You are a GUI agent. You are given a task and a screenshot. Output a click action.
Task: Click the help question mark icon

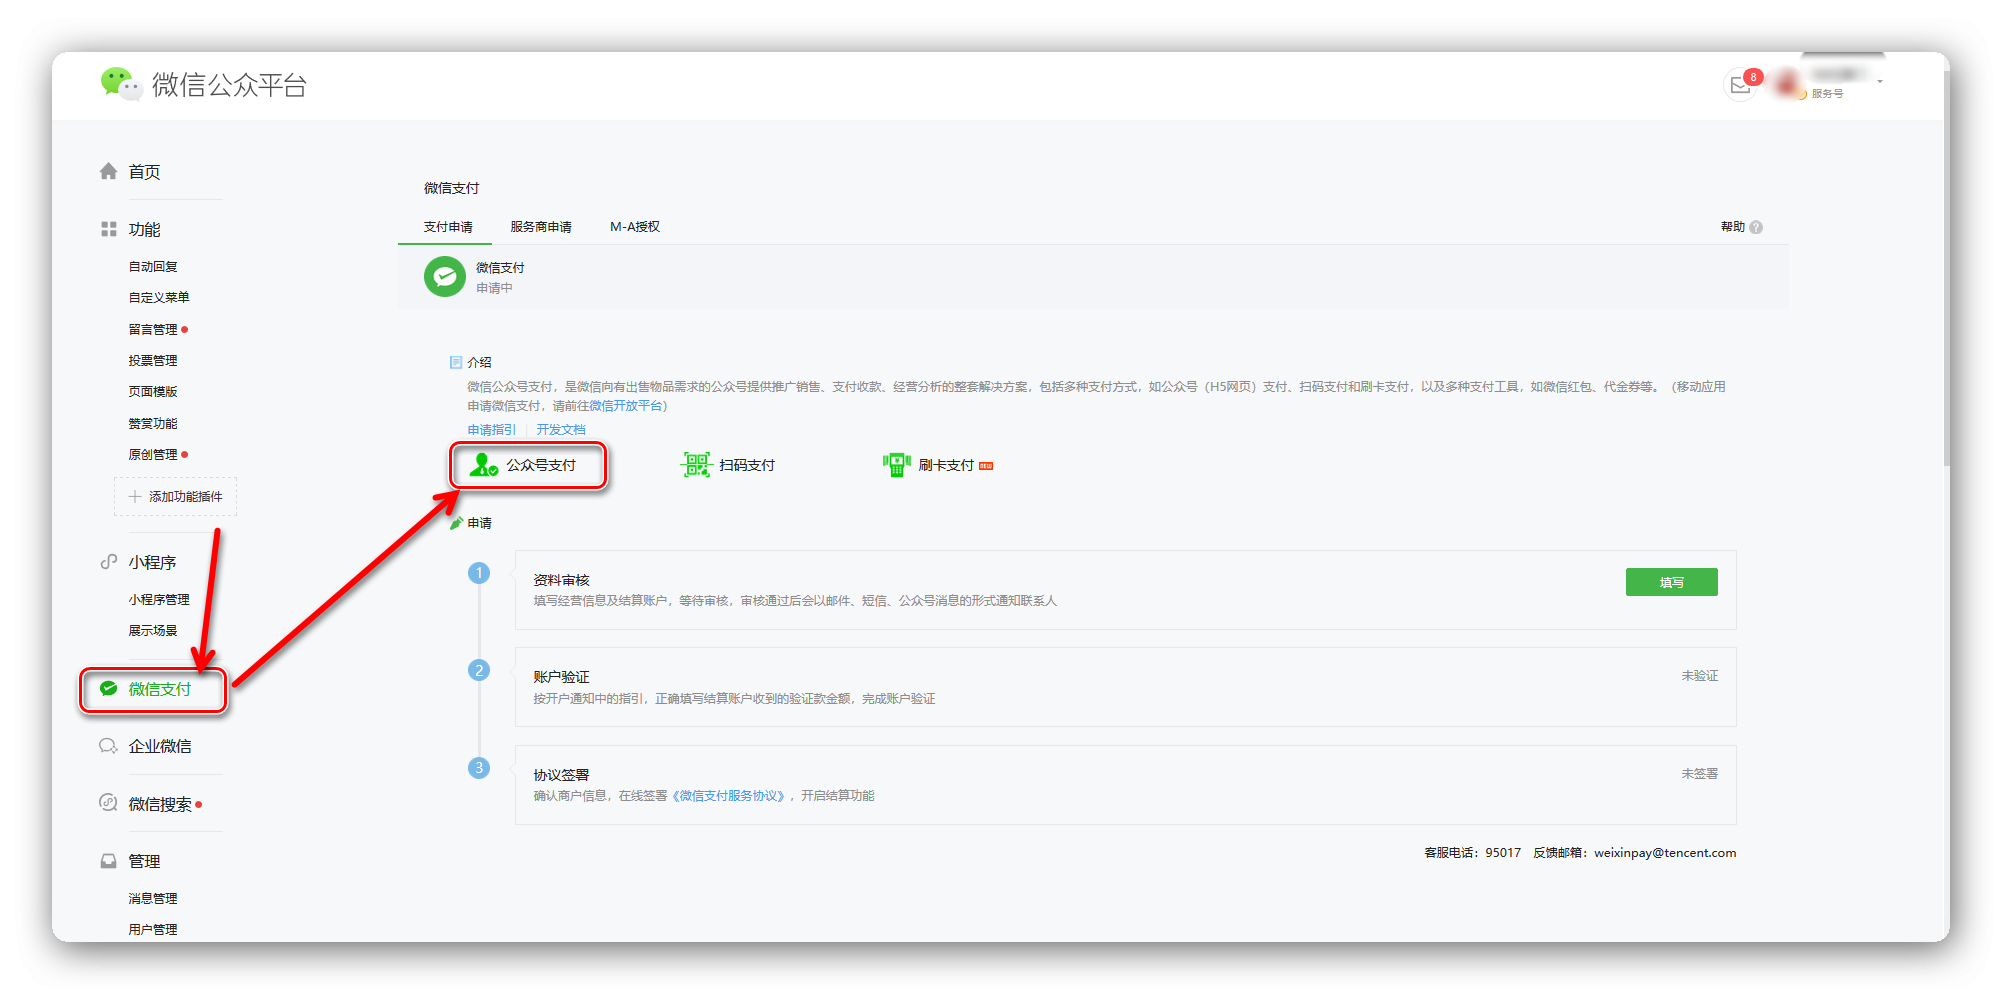pyautogui.click(x=1756, y=228)
